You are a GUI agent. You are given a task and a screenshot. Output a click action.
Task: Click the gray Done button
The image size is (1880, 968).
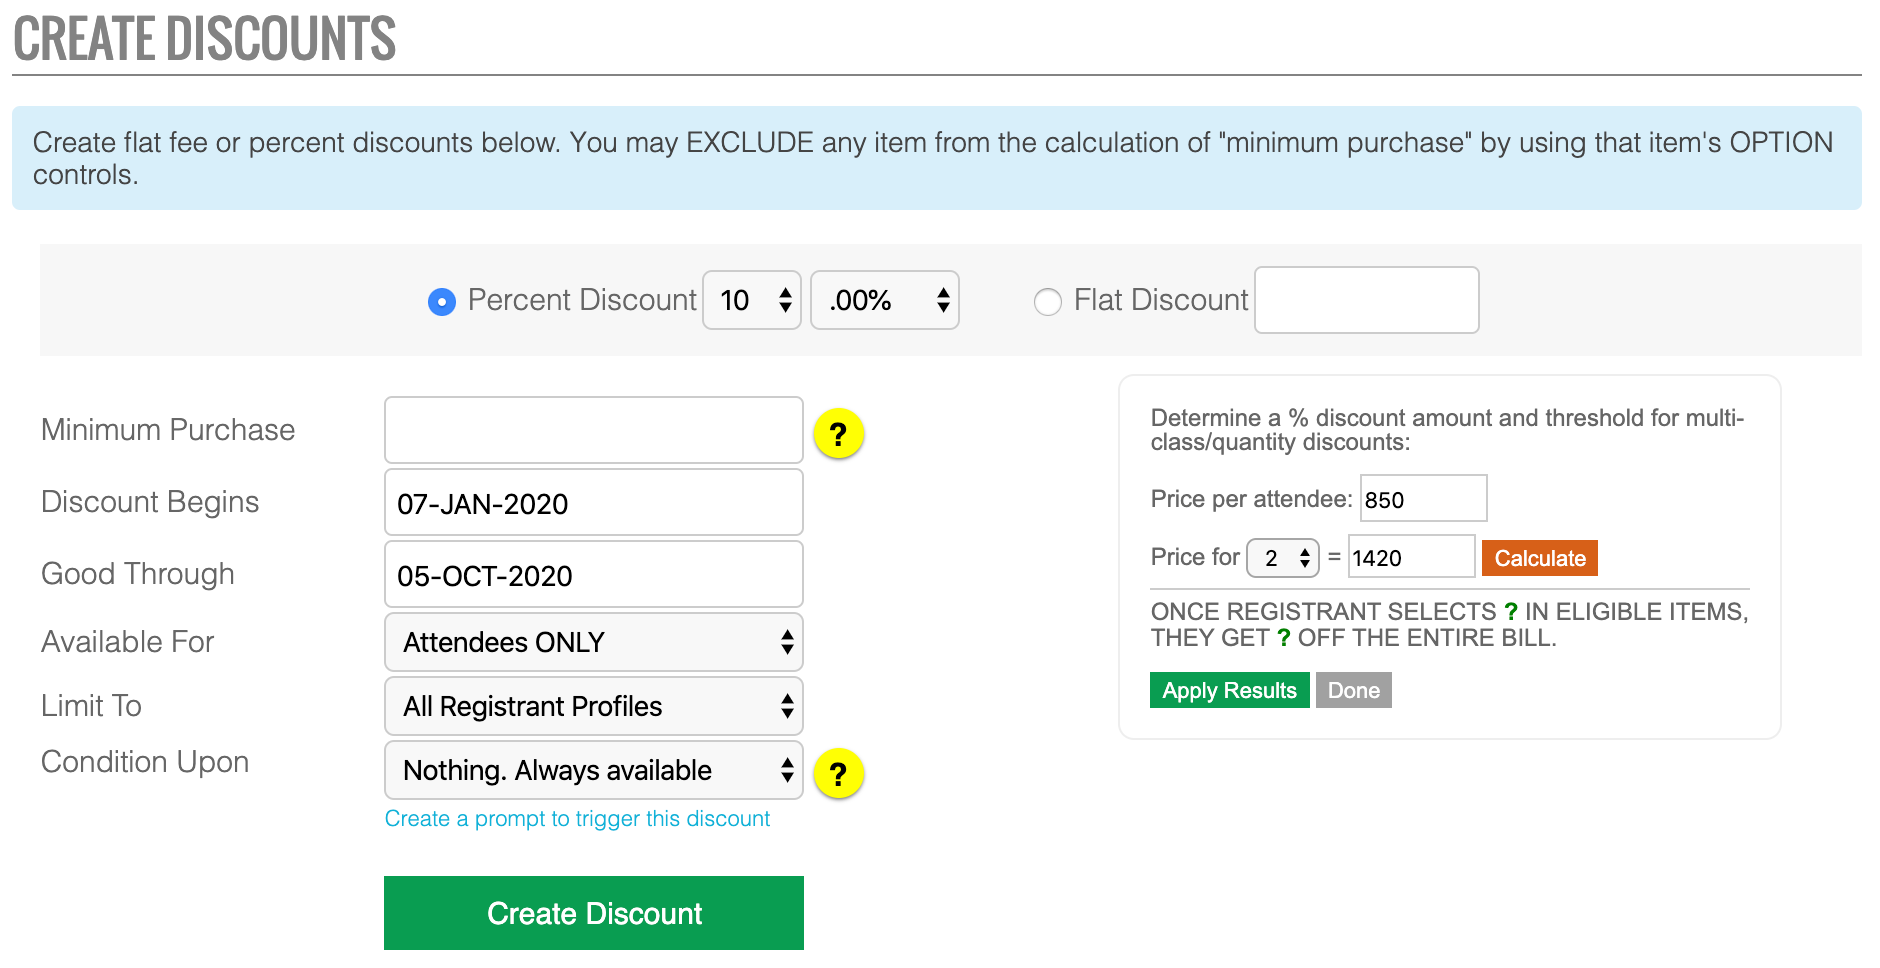1353,690
